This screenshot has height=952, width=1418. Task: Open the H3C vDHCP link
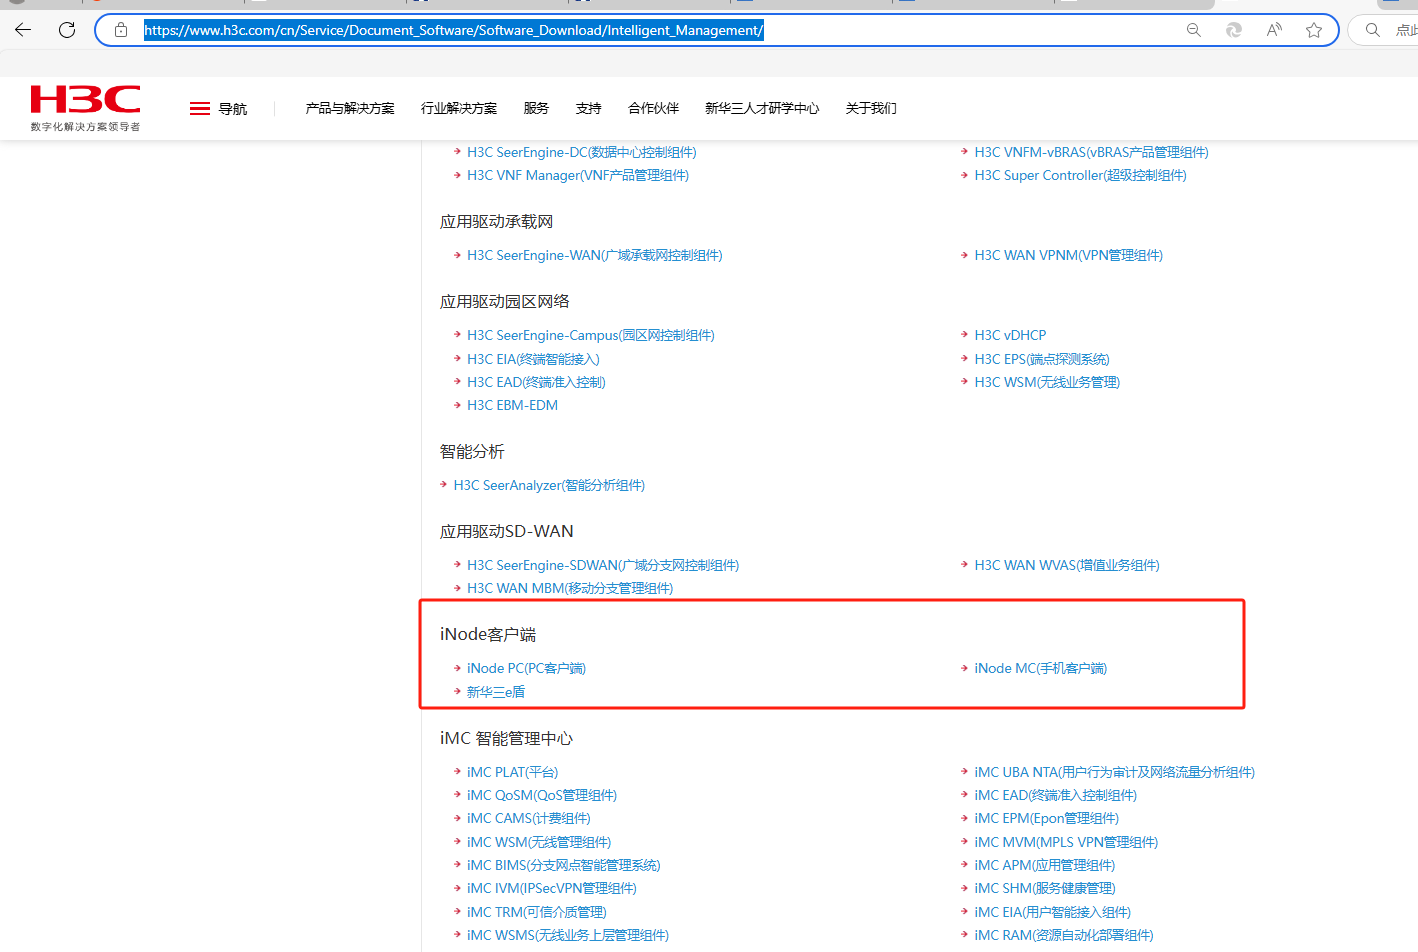[x=1011, y=335]
